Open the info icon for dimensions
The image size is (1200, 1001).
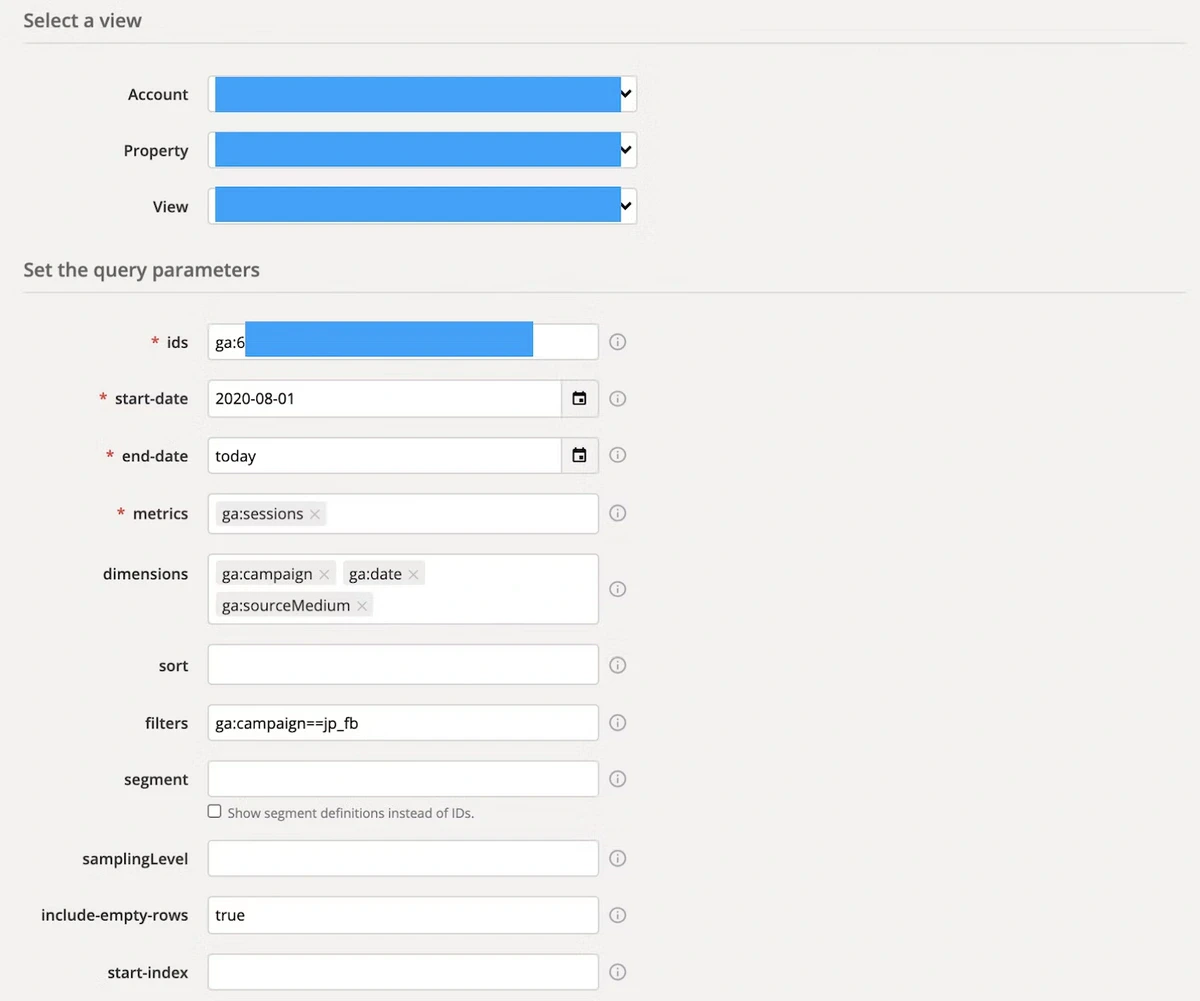[617, 589]
